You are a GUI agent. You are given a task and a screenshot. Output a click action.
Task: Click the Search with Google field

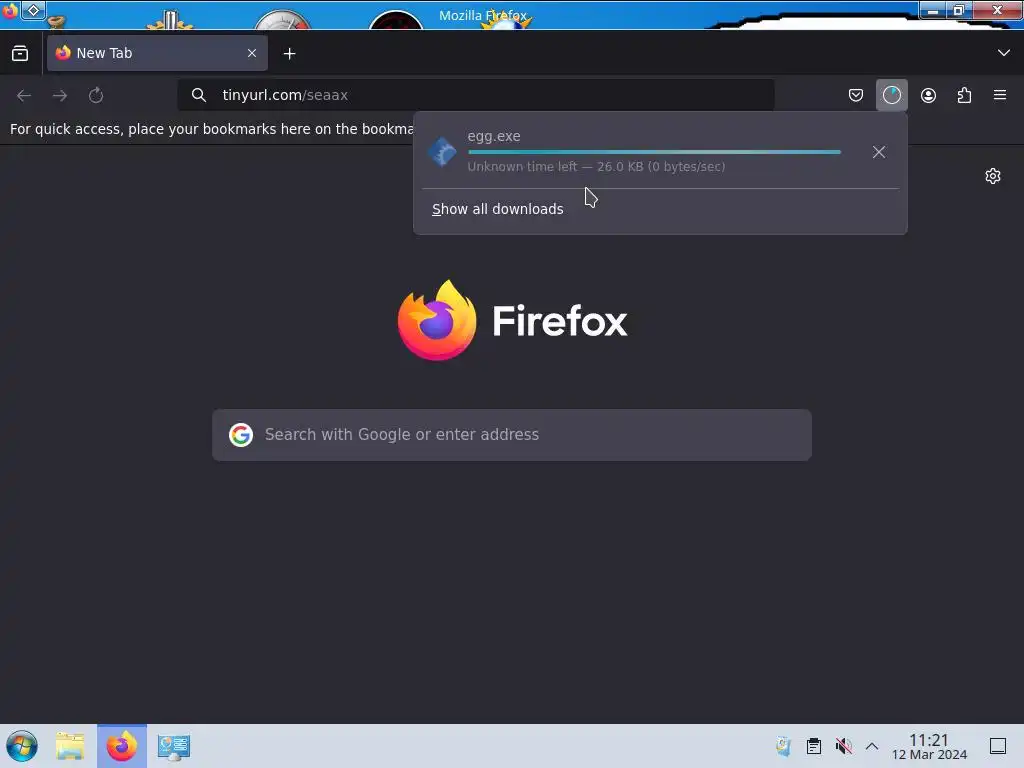coord(512,435)
